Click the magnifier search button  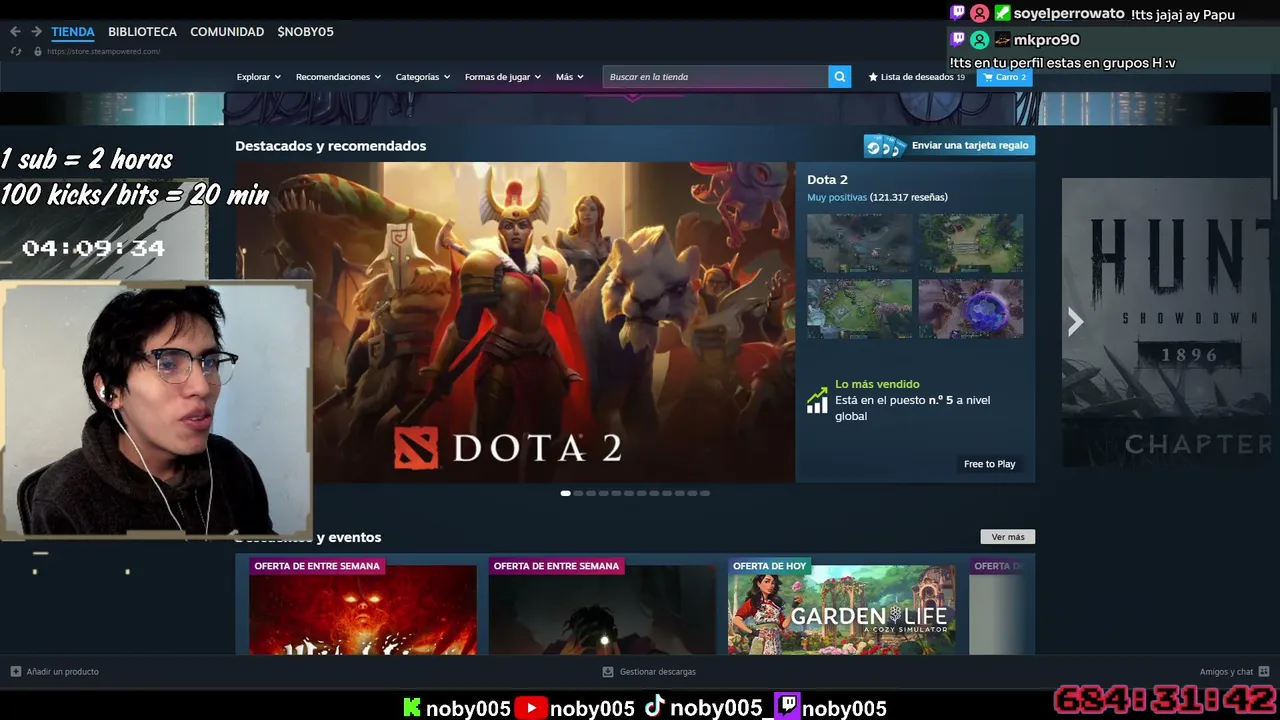840,77
